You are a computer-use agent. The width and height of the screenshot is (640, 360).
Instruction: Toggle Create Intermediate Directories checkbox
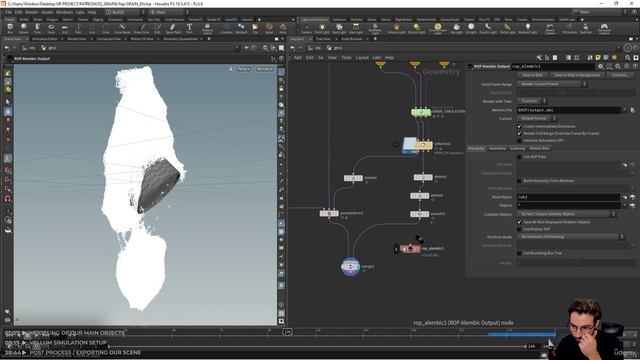(519, 127)
